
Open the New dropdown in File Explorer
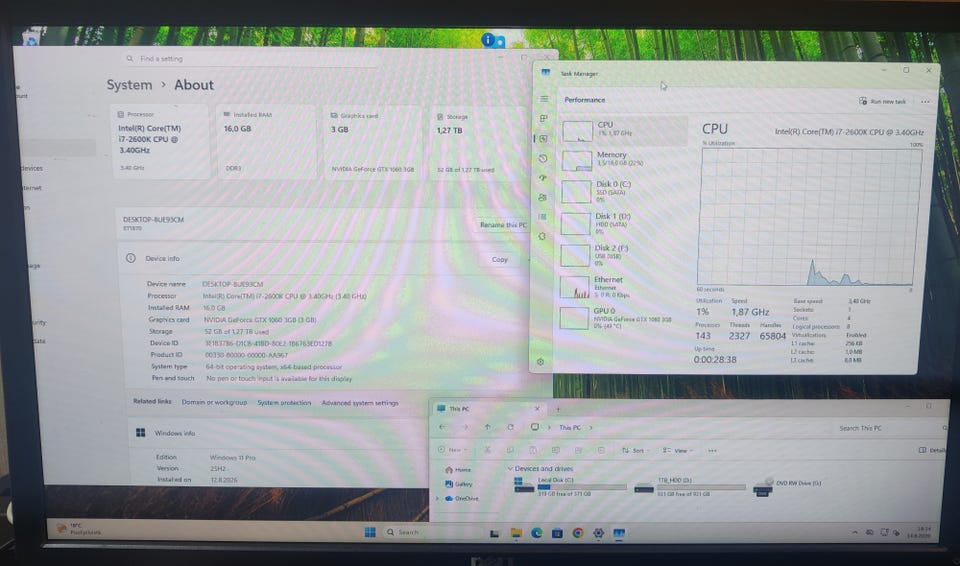click(x=453, y=450)
